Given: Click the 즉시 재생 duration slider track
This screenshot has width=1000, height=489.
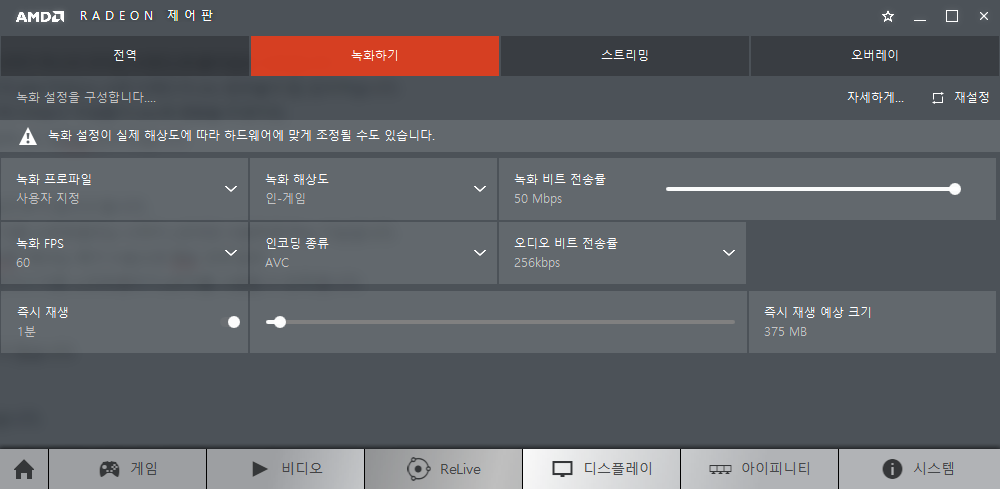Looking at the screenshot, I should 500,322.
